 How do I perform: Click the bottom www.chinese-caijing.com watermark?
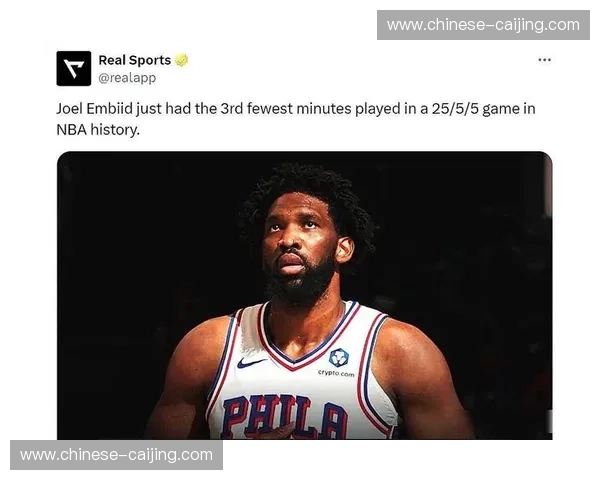click(x=116, y=455)
